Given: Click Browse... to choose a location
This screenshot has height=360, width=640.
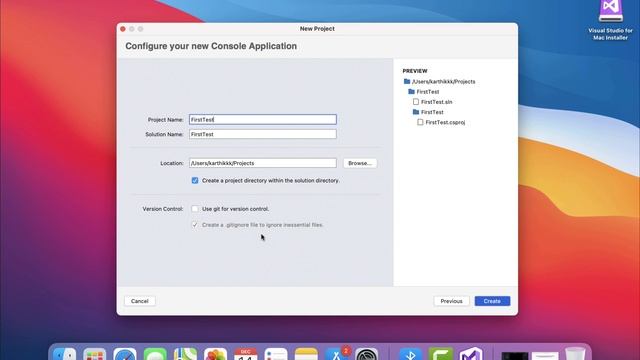Looking at the screenshot, I should tap(360, 163).
